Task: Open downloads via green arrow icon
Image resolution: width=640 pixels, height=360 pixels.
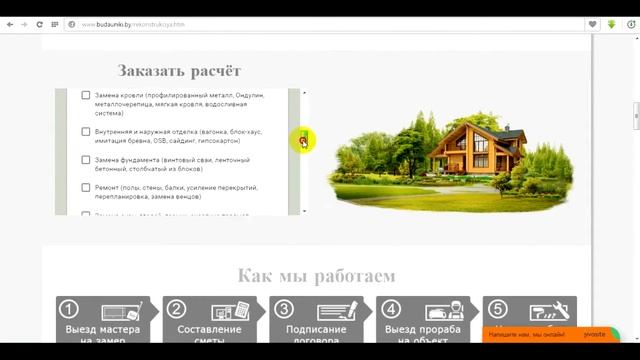Action: pyautogui.click(x=611, y=24)
